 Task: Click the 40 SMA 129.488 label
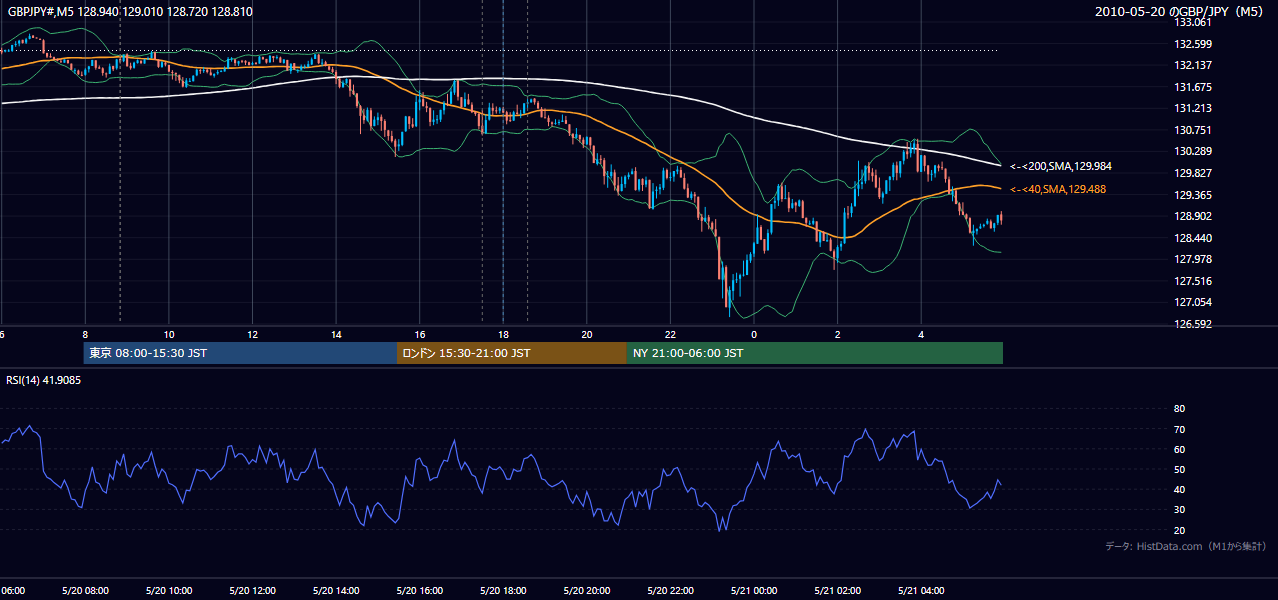(1058, 189)
